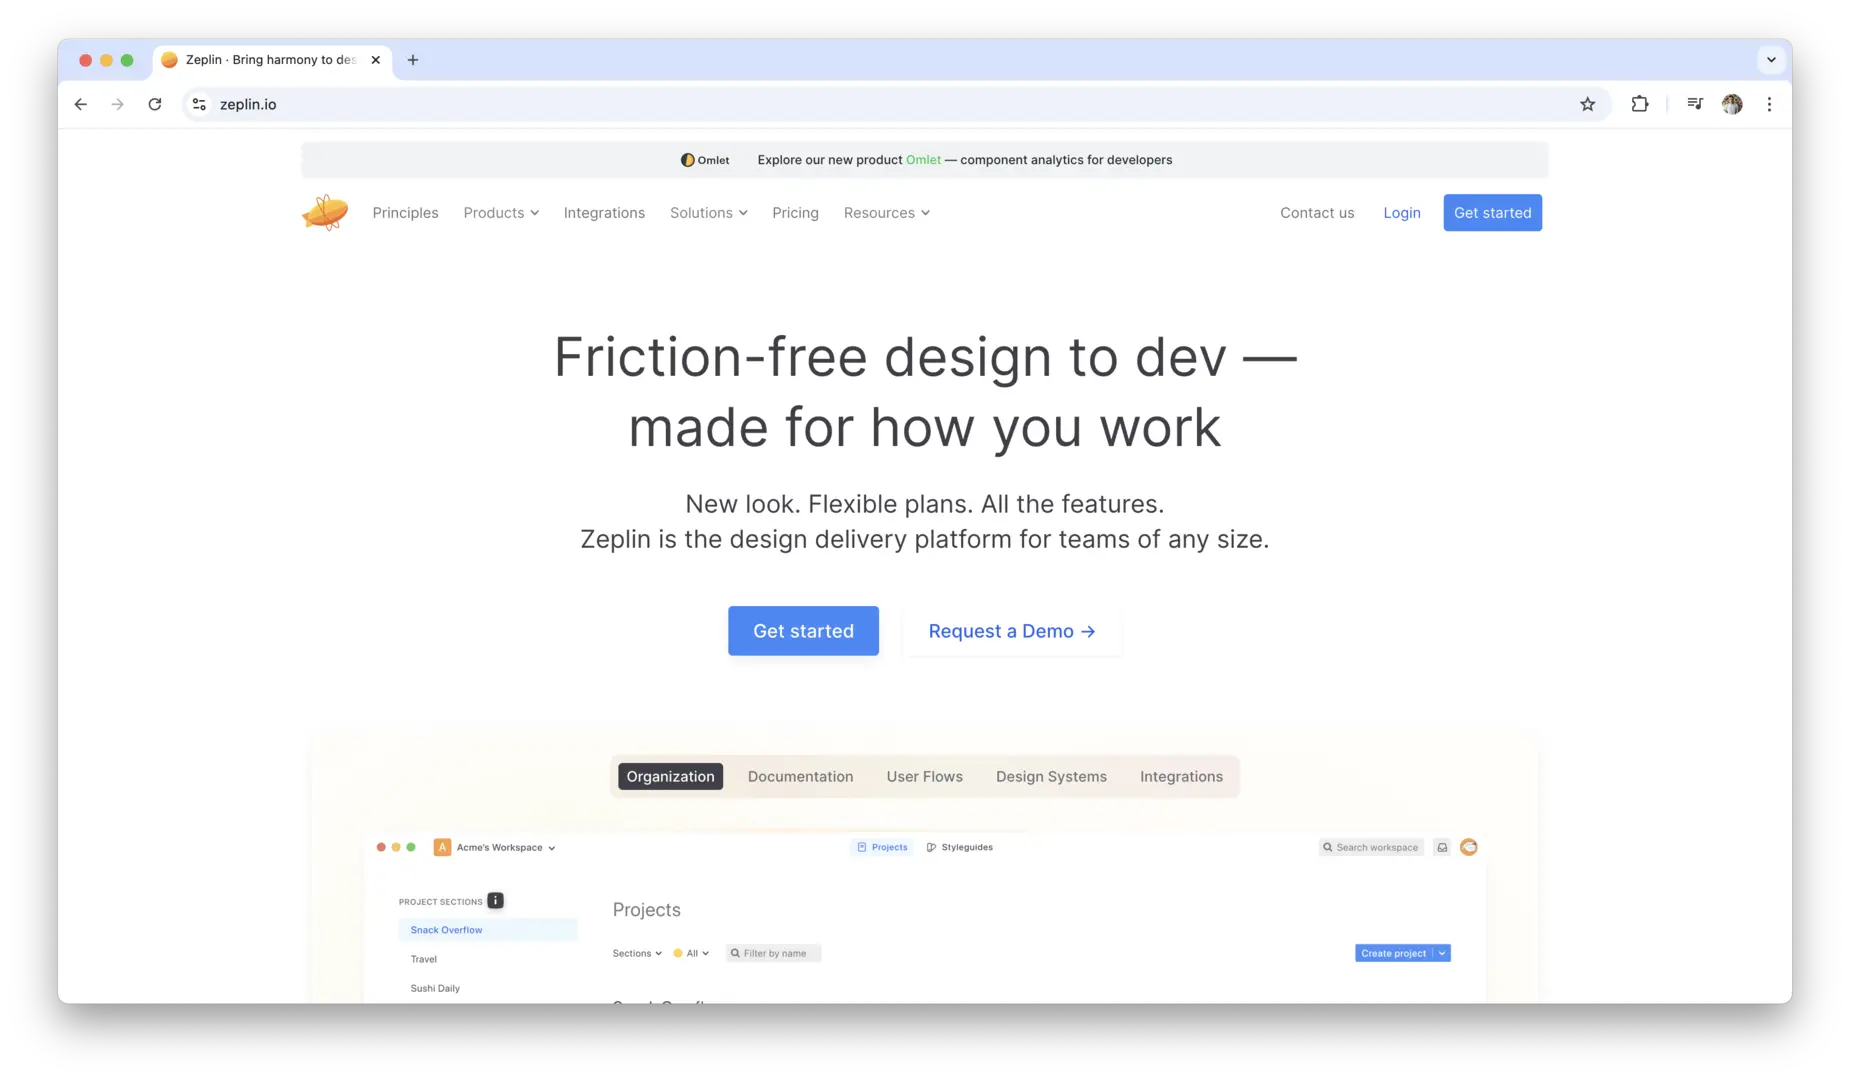
Task: Click Request a Demo link
Action: click(1012, 631)
